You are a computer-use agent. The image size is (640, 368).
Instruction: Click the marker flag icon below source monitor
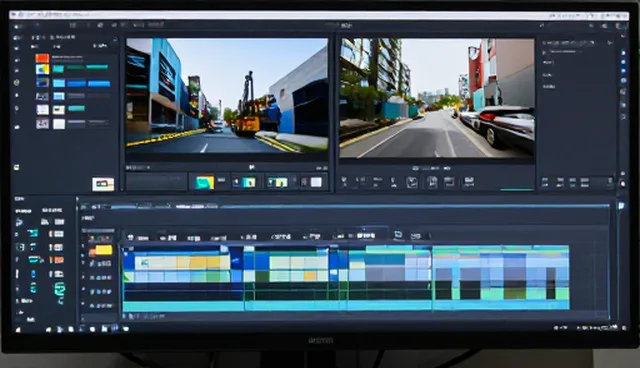click(252, 167)
